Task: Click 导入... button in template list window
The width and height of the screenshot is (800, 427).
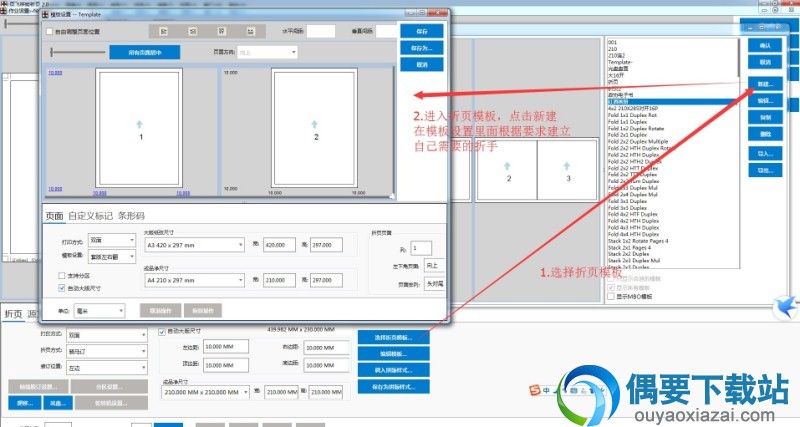Action: click(x=765, y=153)
